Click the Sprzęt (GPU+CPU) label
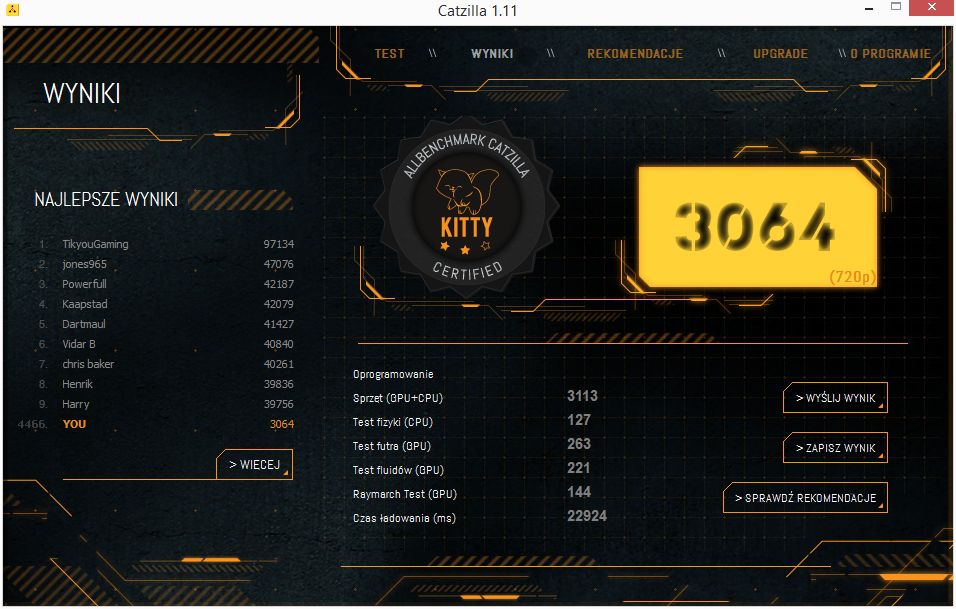This screenshot has height=609, width=956. [x=398, y=398]
